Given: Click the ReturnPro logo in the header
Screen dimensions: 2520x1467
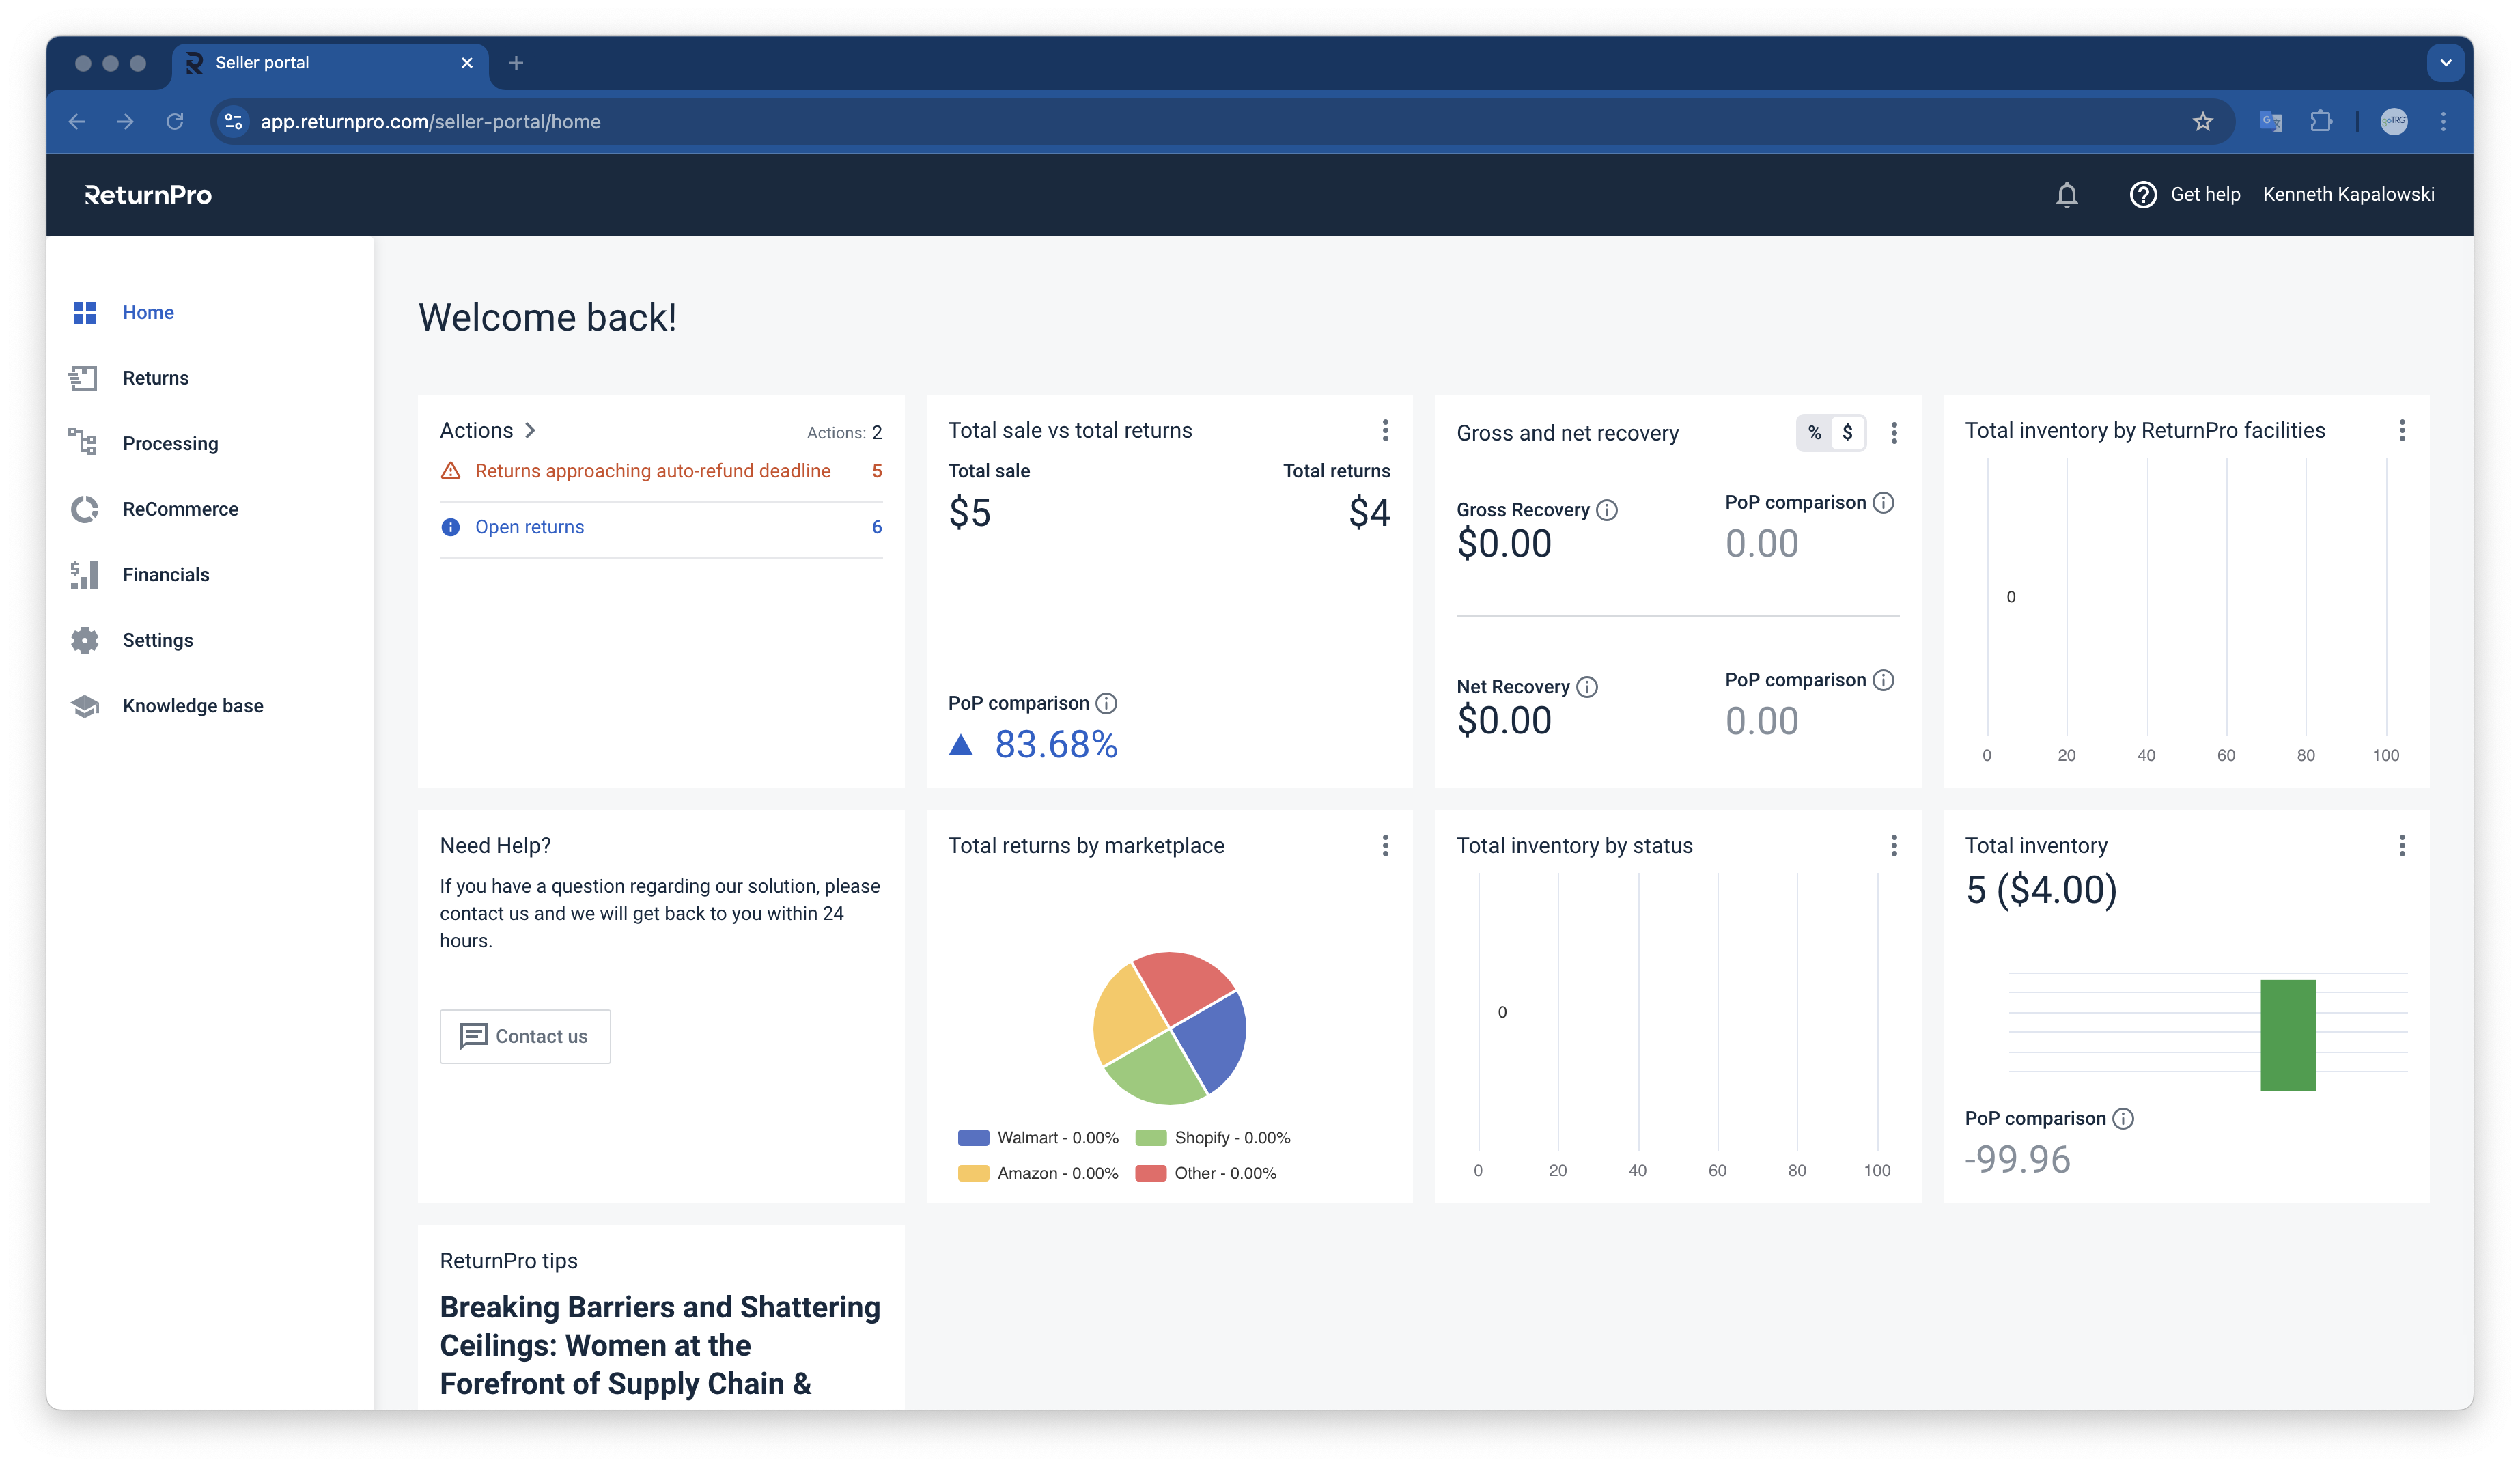Looking at the screenshot, I should 148,195.
